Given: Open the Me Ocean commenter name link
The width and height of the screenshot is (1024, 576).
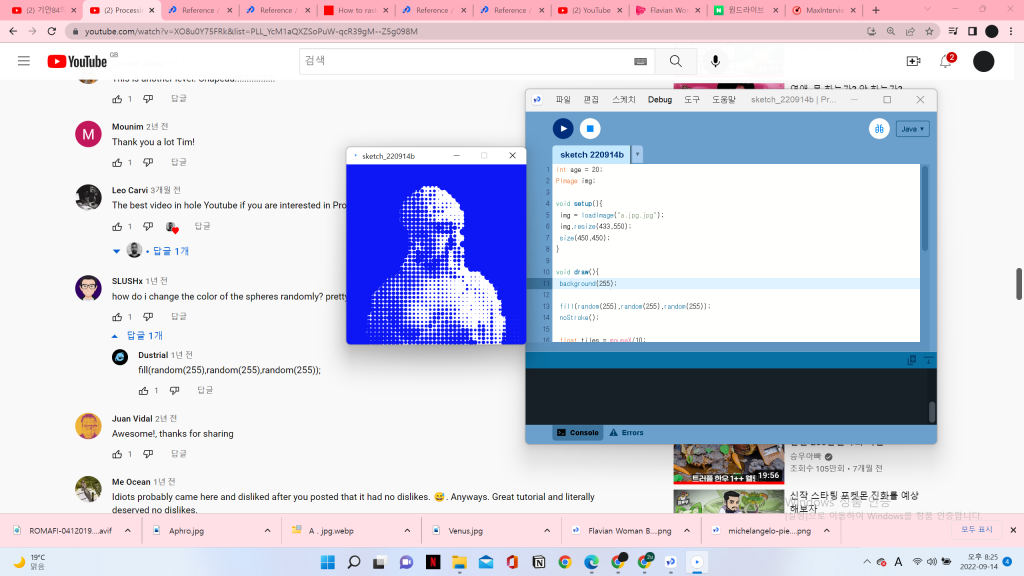Looking at the screenshot, I should tap(131, 482).
